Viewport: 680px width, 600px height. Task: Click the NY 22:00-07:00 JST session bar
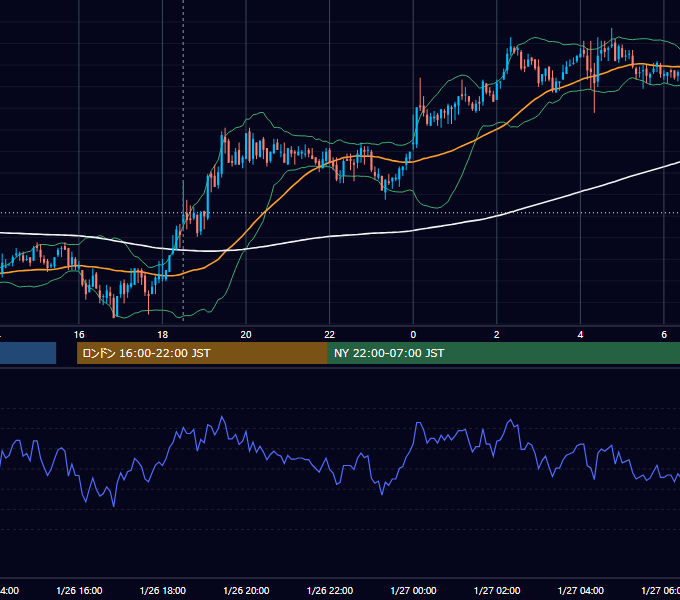click(x=504, y=353)
